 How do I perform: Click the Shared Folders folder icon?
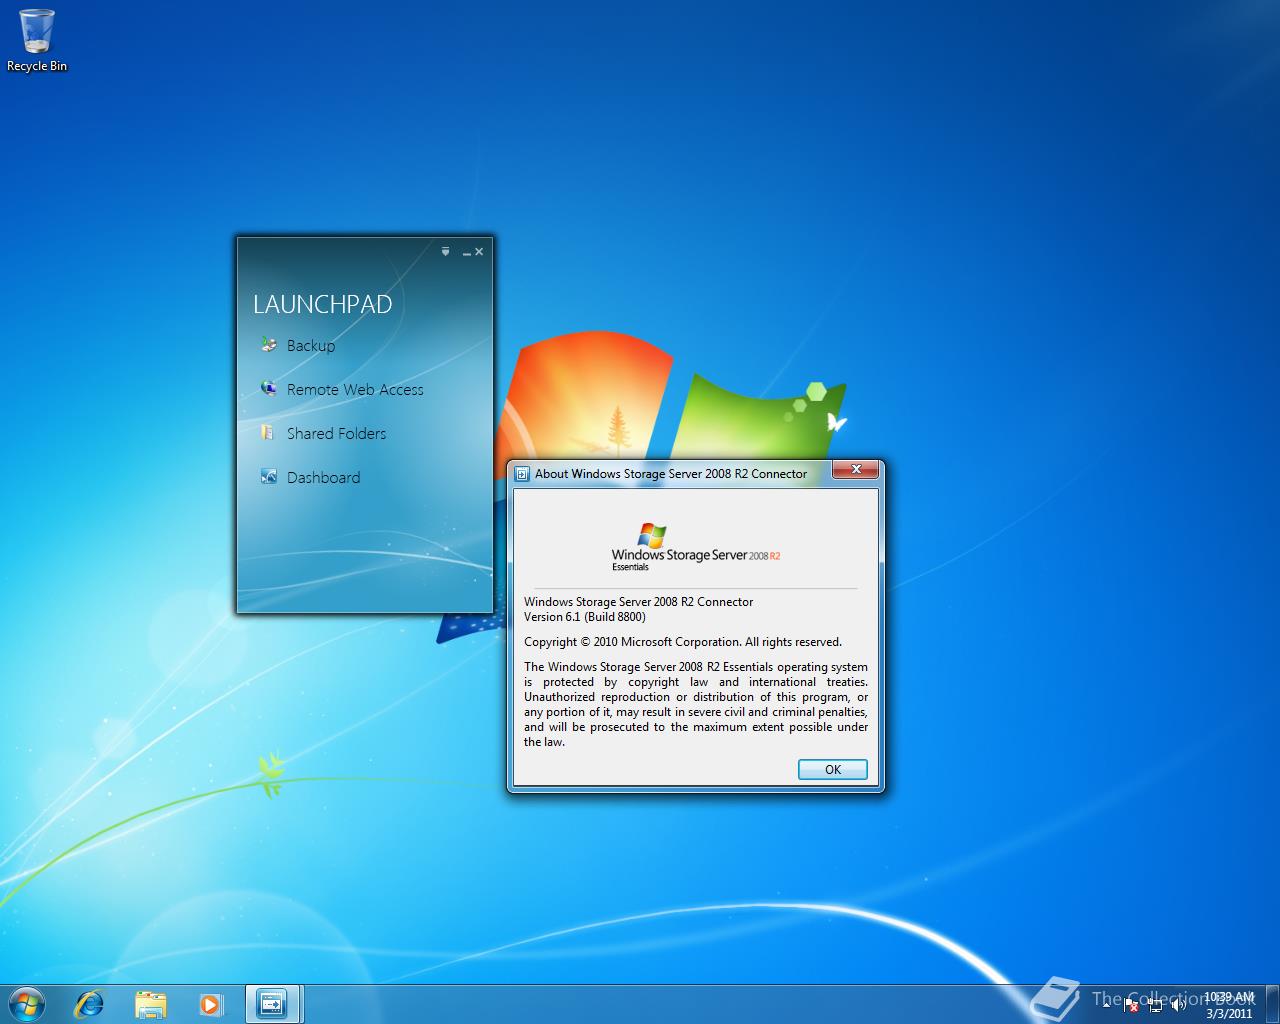[x=267, y=432]
